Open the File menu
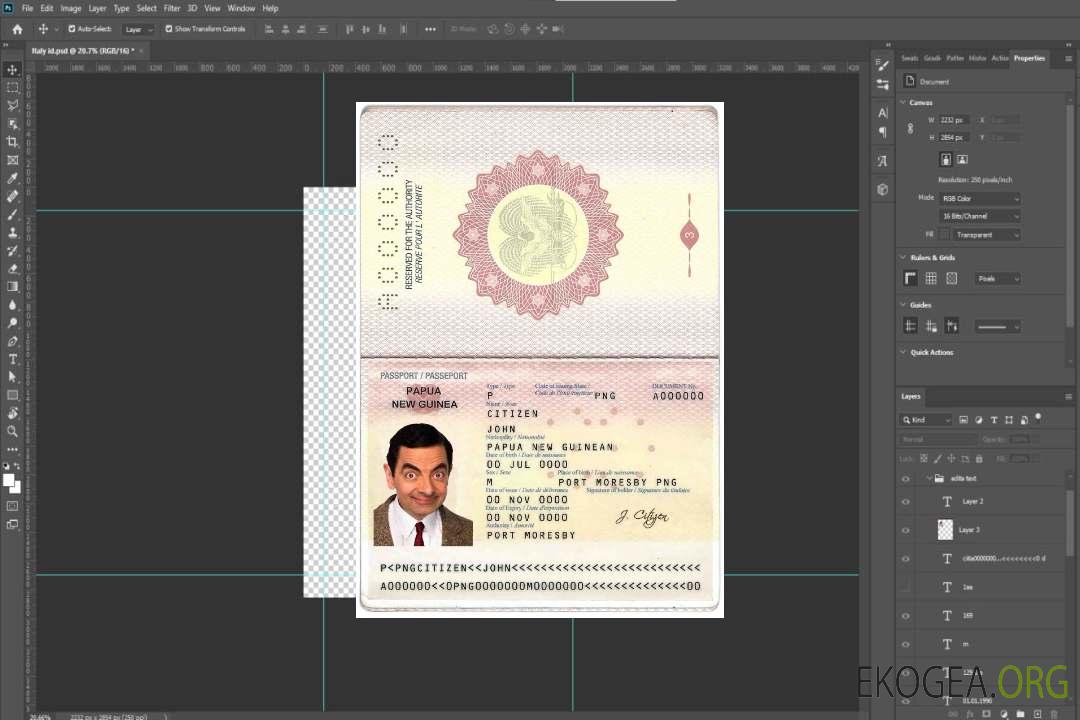Screen dimensions: 1080x720 pyautogui.click(x=28, y=8)
